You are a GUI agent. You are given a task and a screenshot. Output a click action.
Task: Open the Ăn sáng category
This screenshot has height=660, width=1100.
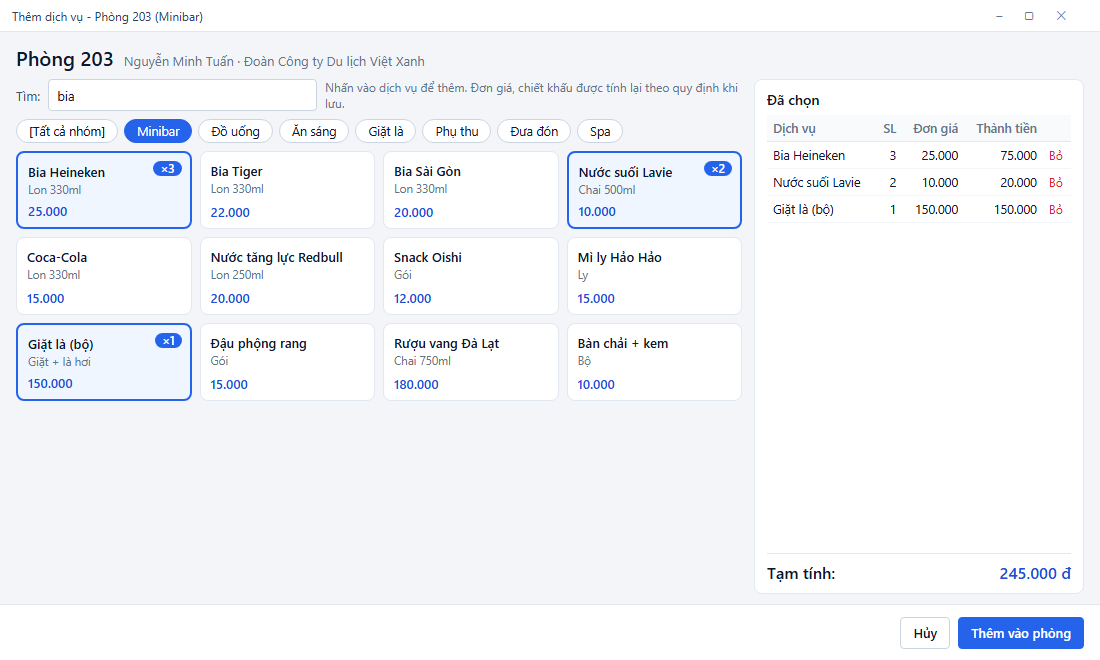[x=314, y=131]
